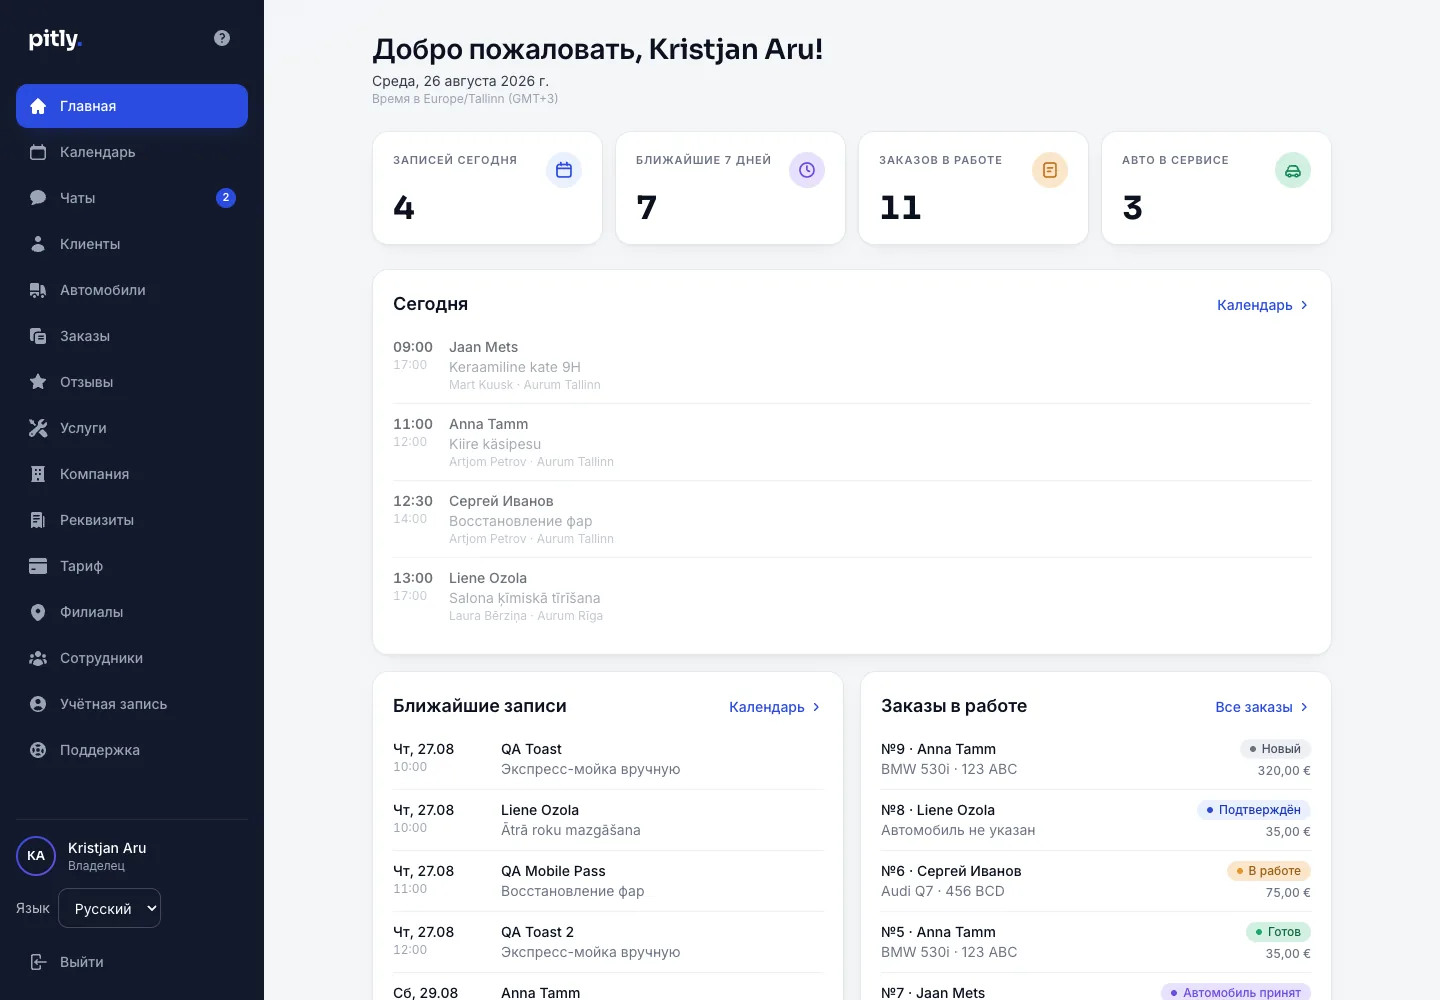Open the Реквизиты menu item
The width and height of the screenshot is (1440, 1000).
pos(132,520)
